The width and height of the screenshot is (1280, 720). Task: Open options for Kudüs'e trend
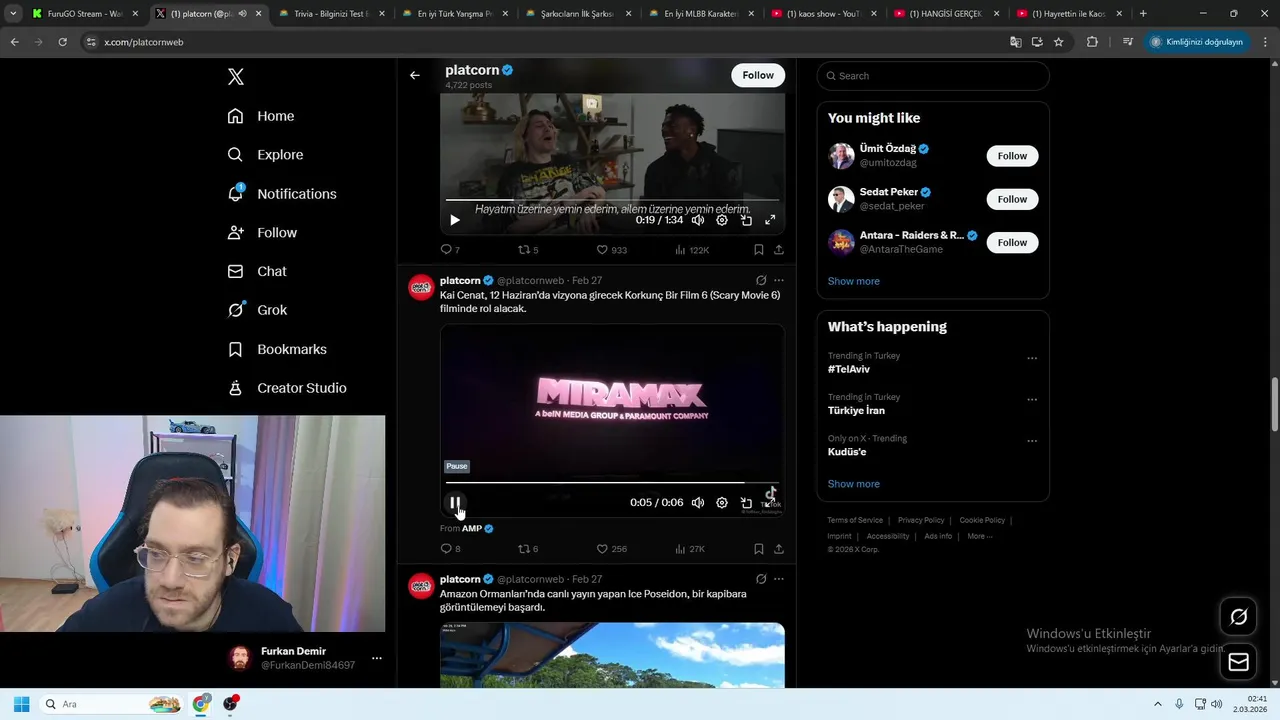(x=1032, y=441)
